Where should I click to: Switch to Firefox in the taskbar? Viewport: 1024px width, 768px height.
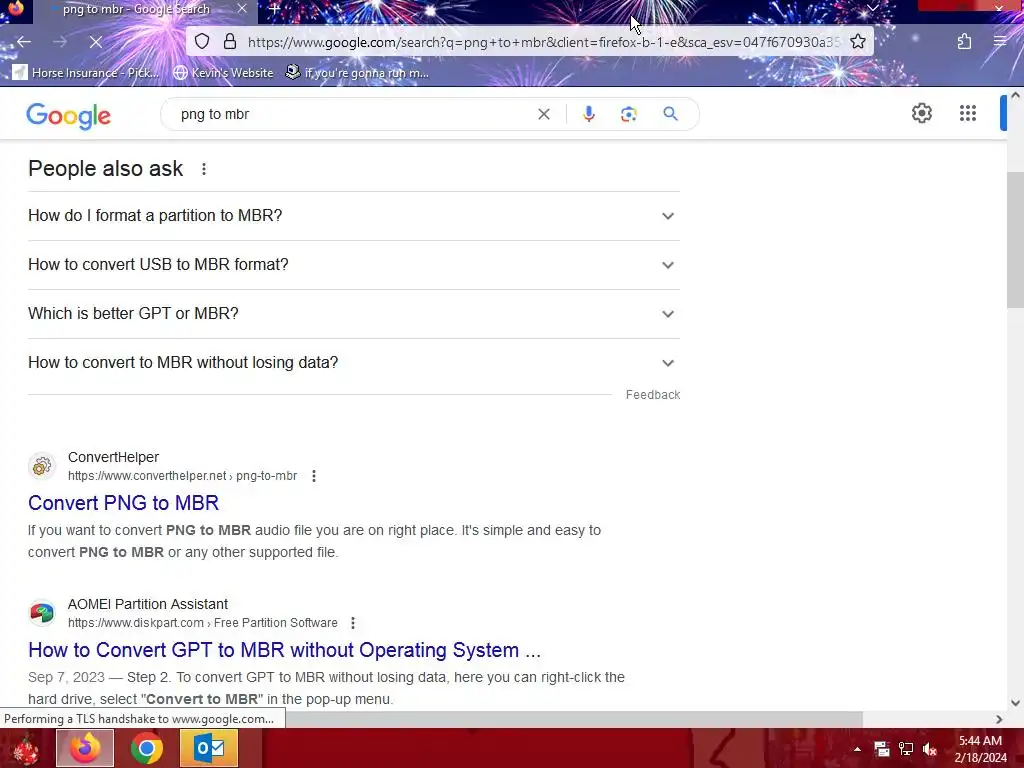[85, 748]
